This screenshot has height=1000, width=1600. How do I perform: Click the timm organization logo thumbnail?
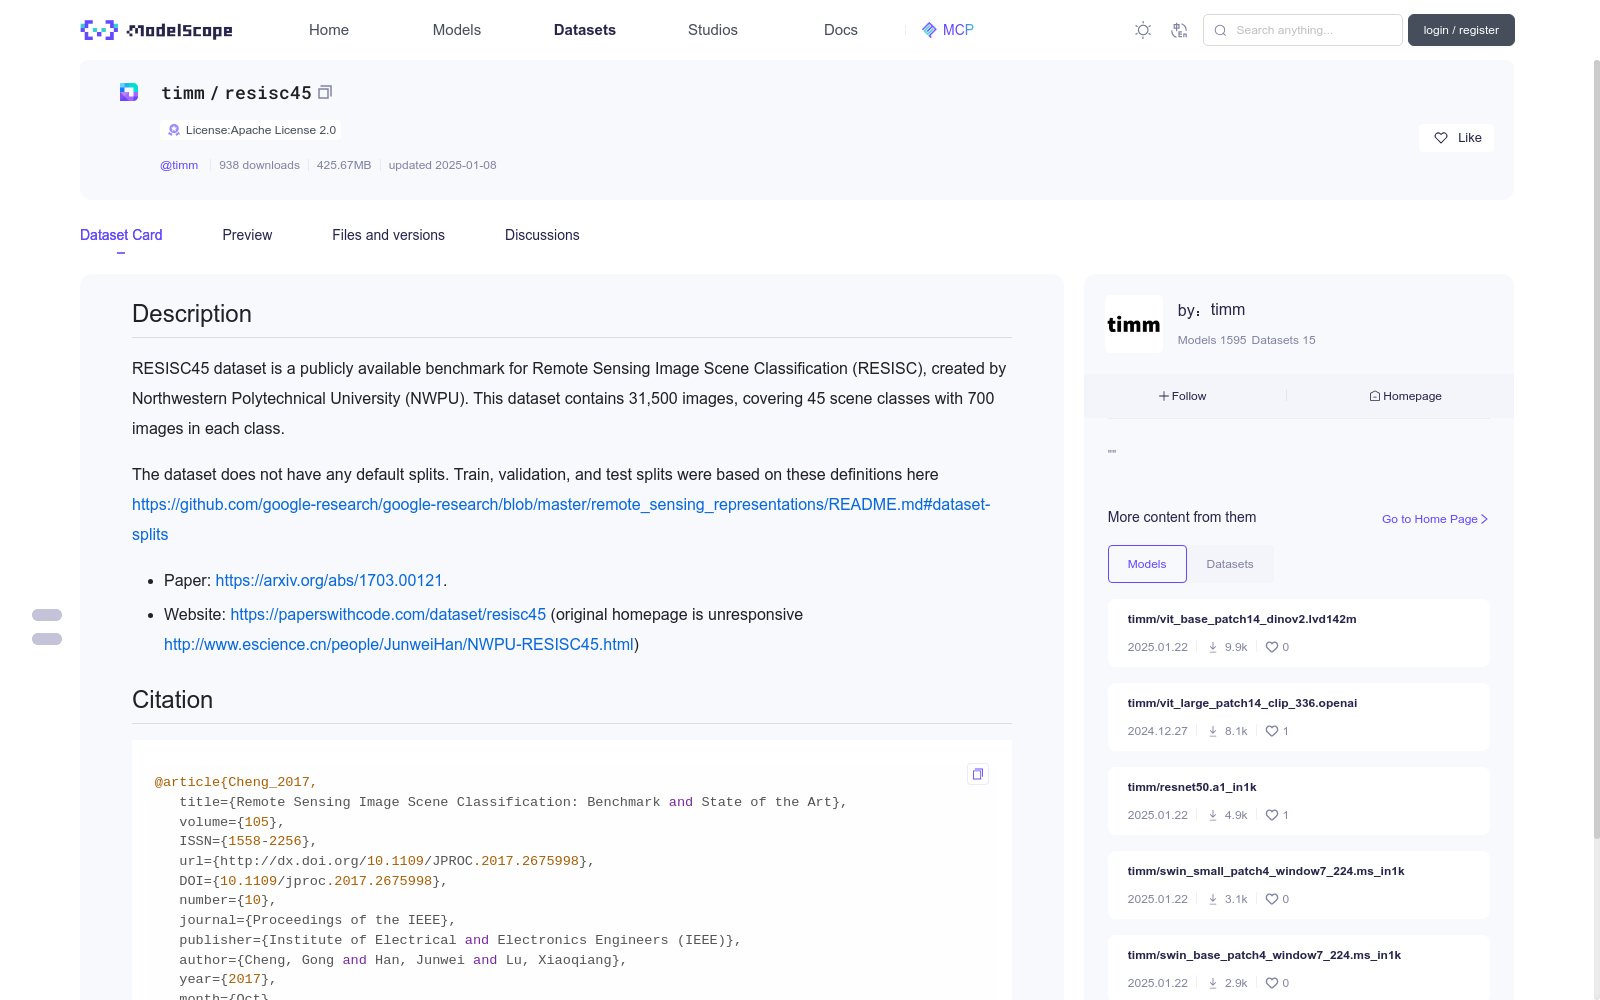point(1134,324)
